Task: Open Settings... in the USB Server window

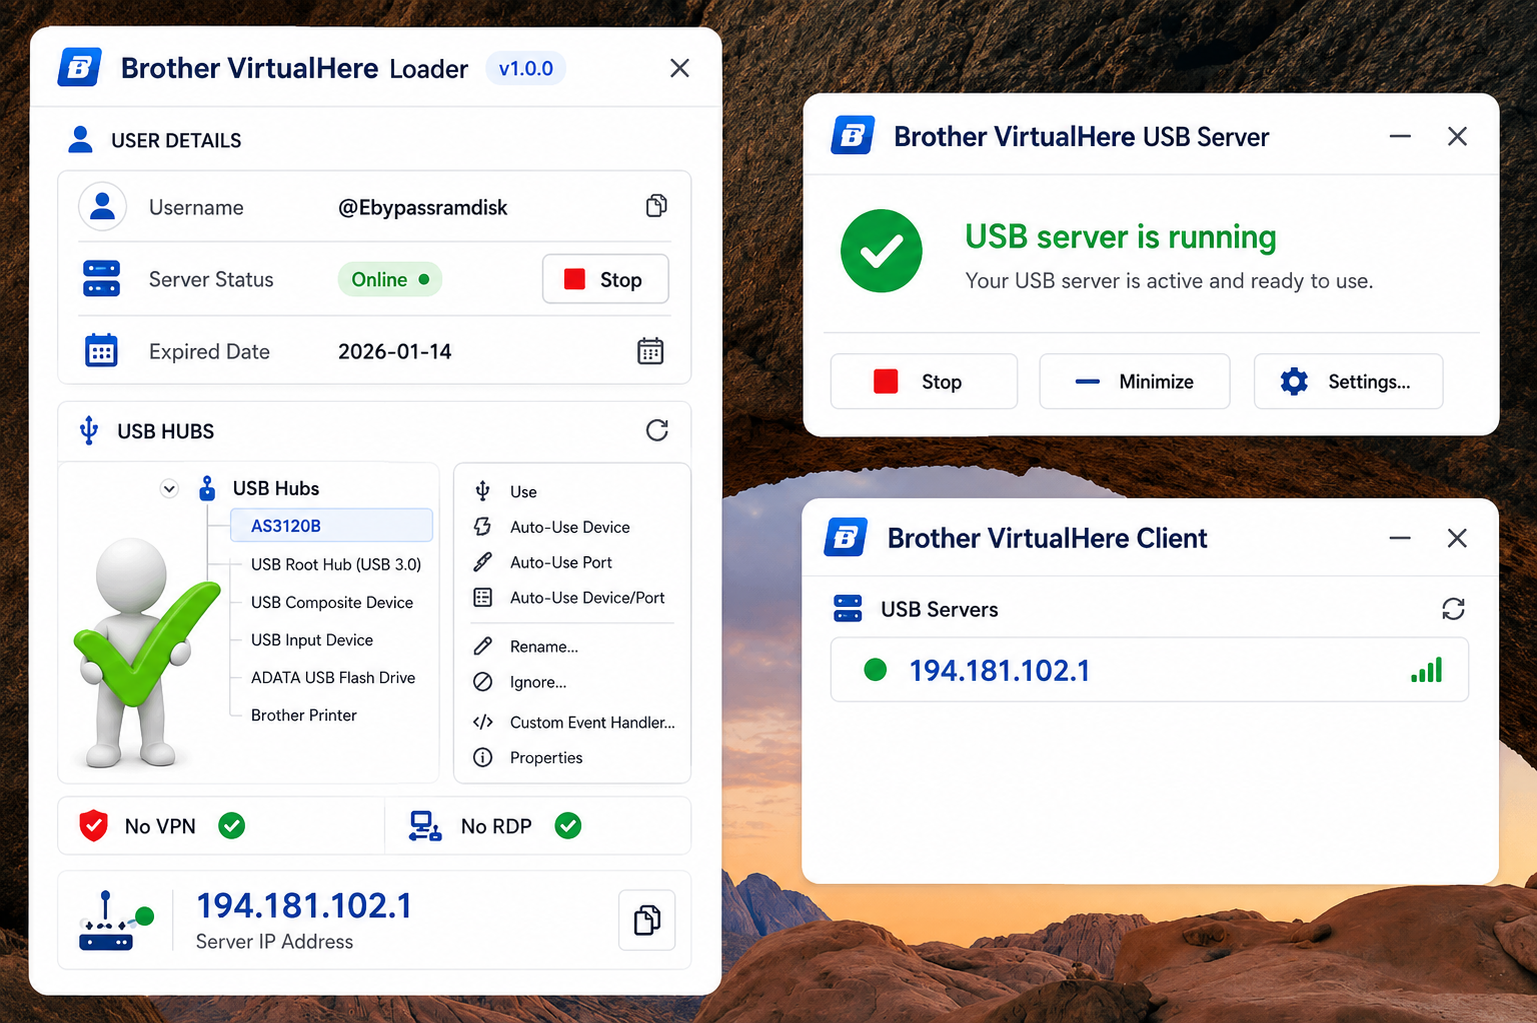Action: [x=1348, y=381]
